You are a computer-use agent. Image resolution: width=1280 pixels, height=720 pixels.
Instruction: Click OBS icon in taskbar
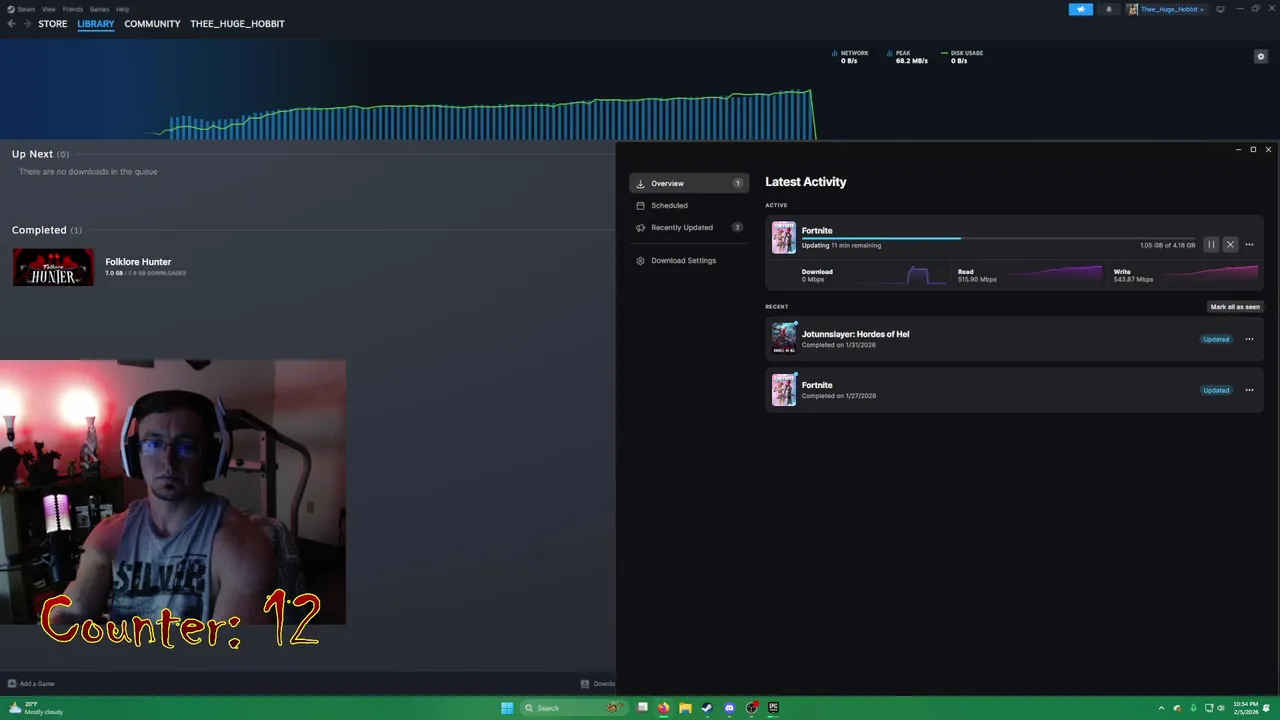point(751,708)
